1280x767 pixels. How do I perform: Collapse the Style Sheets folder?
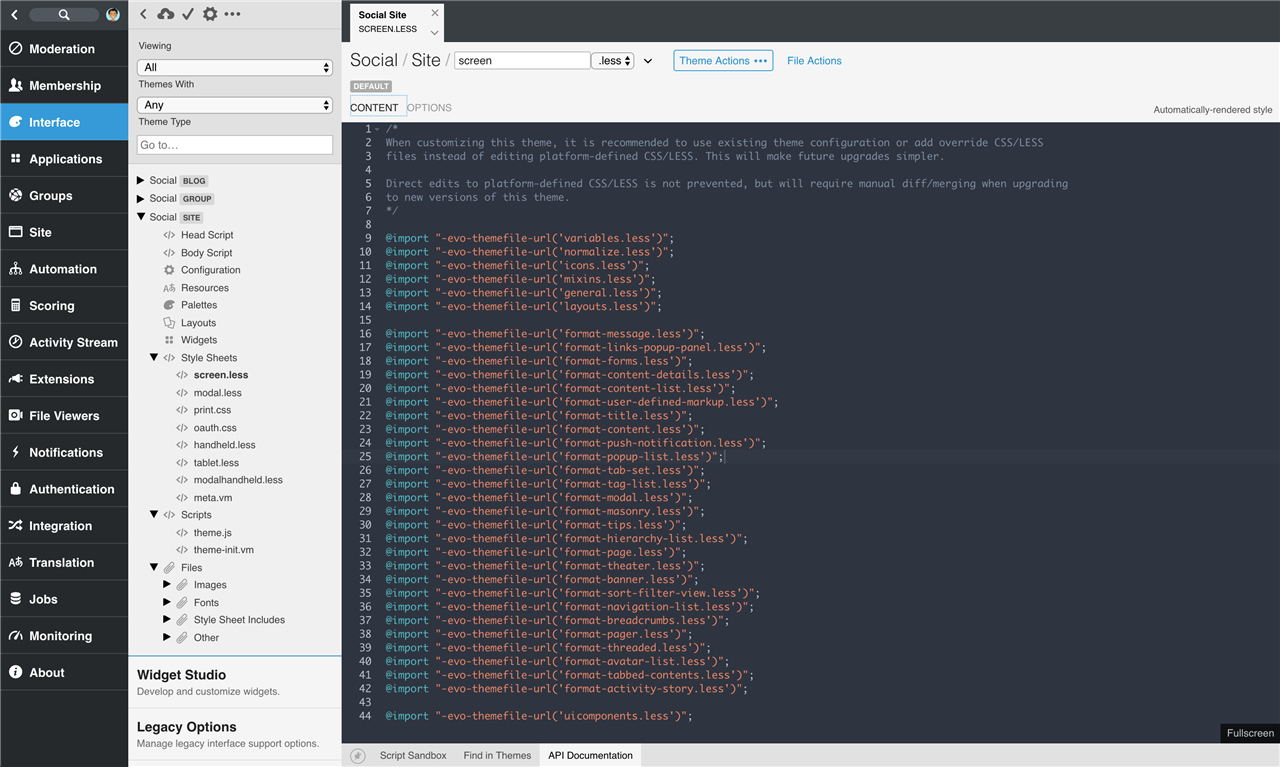(154, 357)
